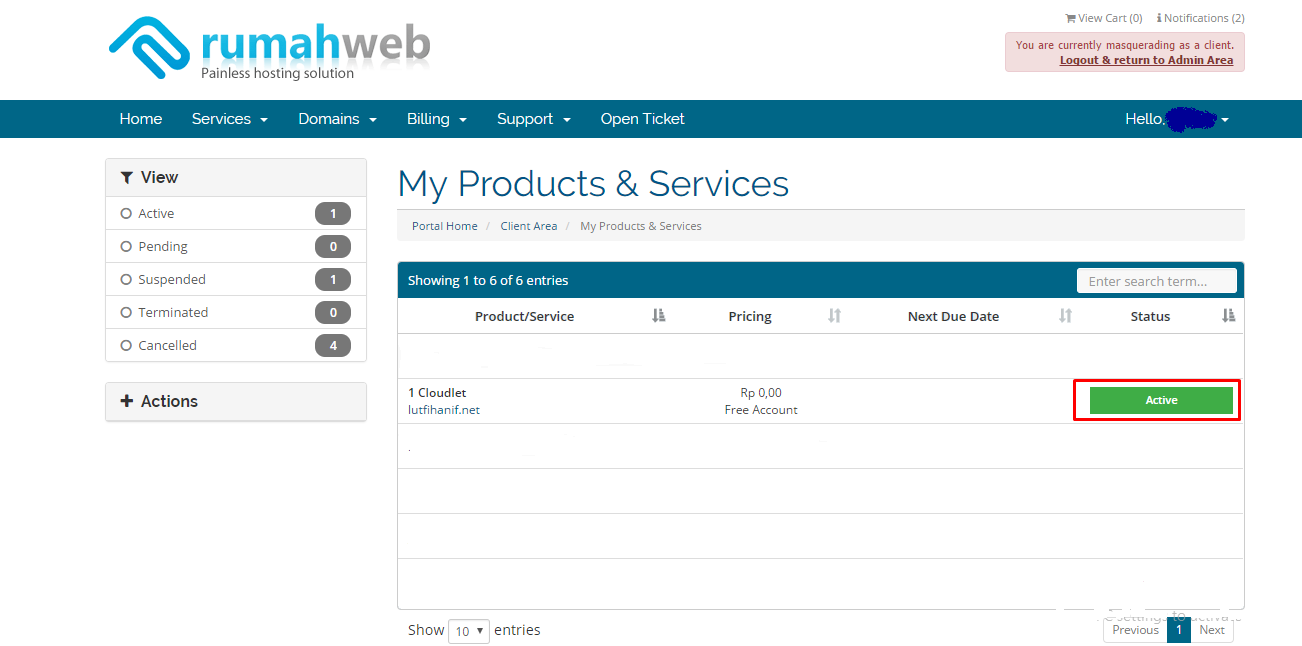Sort by Pricing column icon
The image size is (1302, 646).
[835, 316]
